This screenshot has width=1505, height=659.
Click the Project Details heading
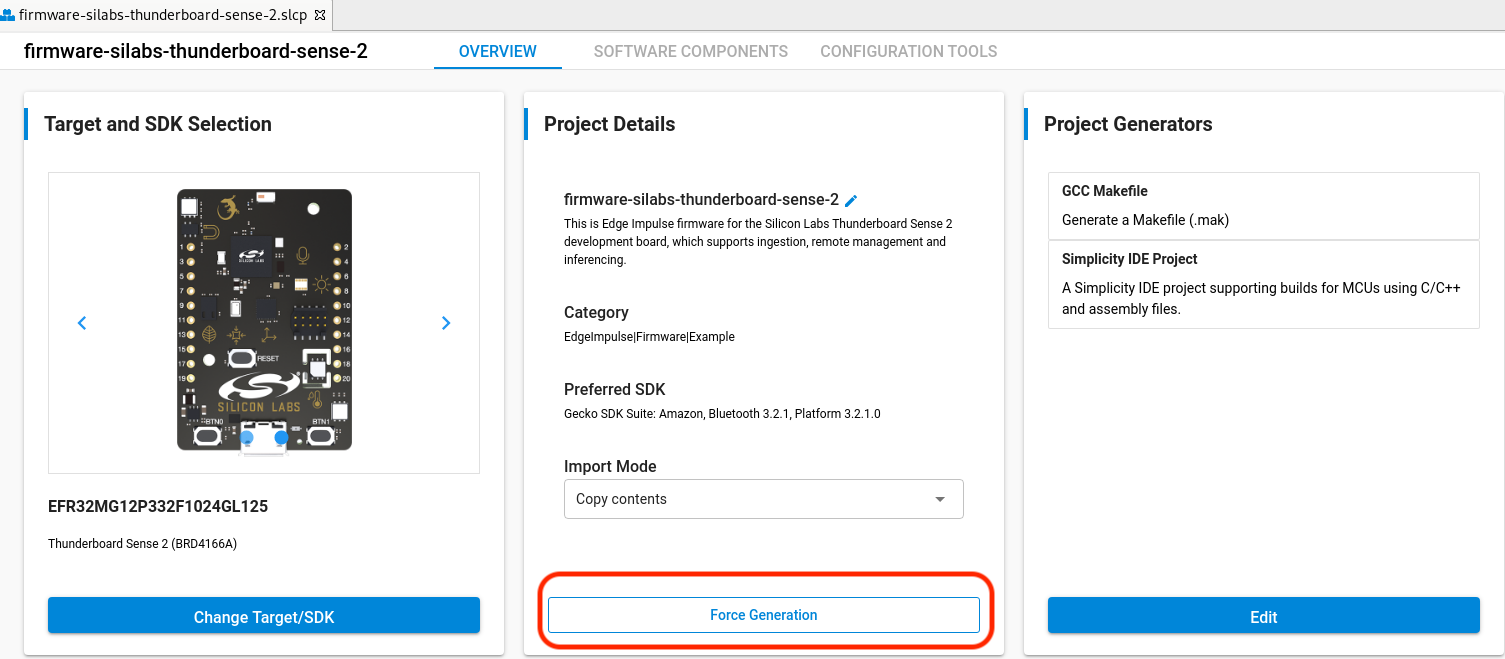pos(610,124)
